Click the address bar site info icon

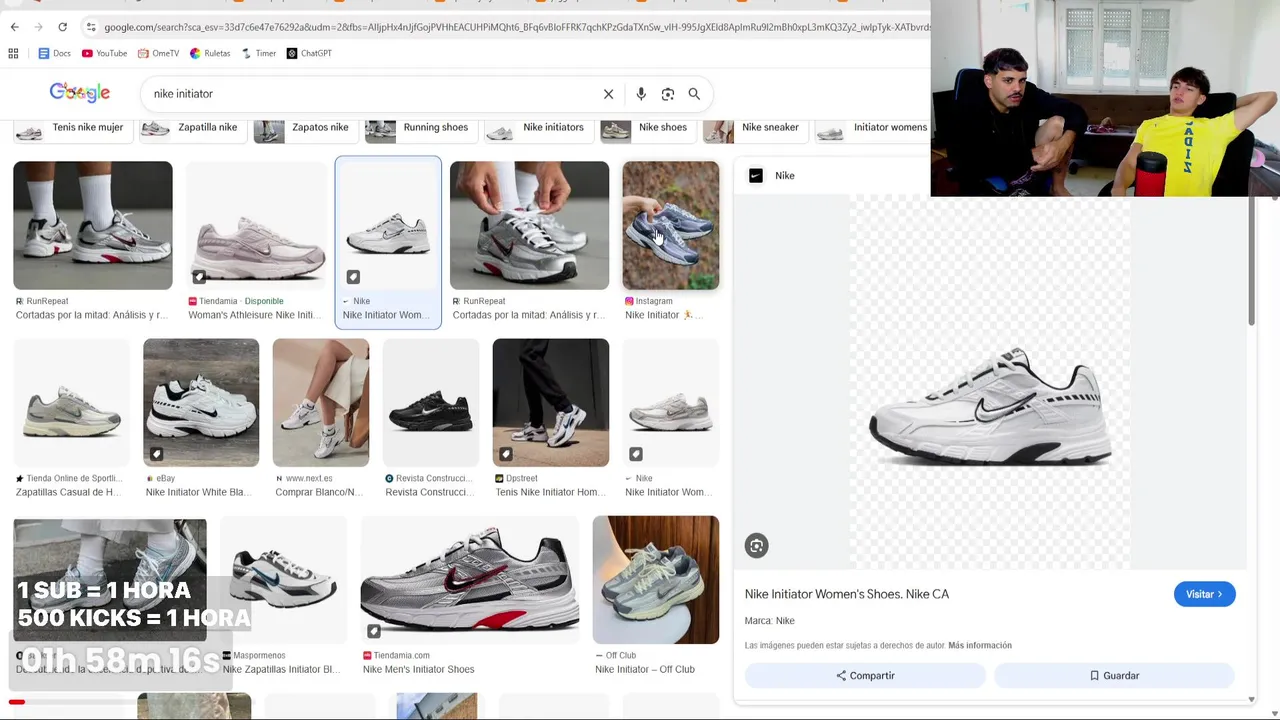tap(90, 27)
